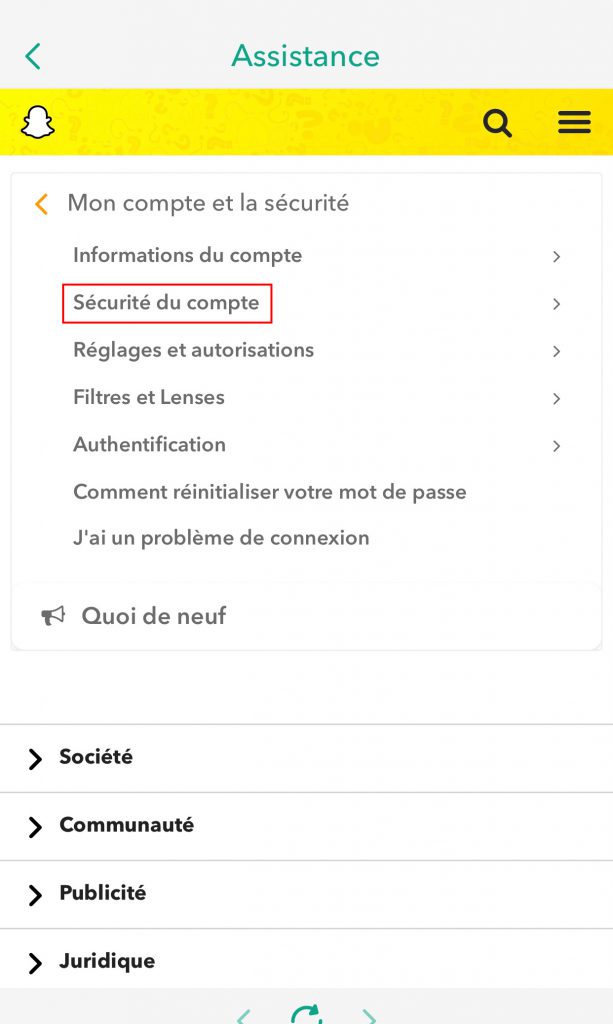Tap the browser back arrow in bottom bar

[243, 1015]
